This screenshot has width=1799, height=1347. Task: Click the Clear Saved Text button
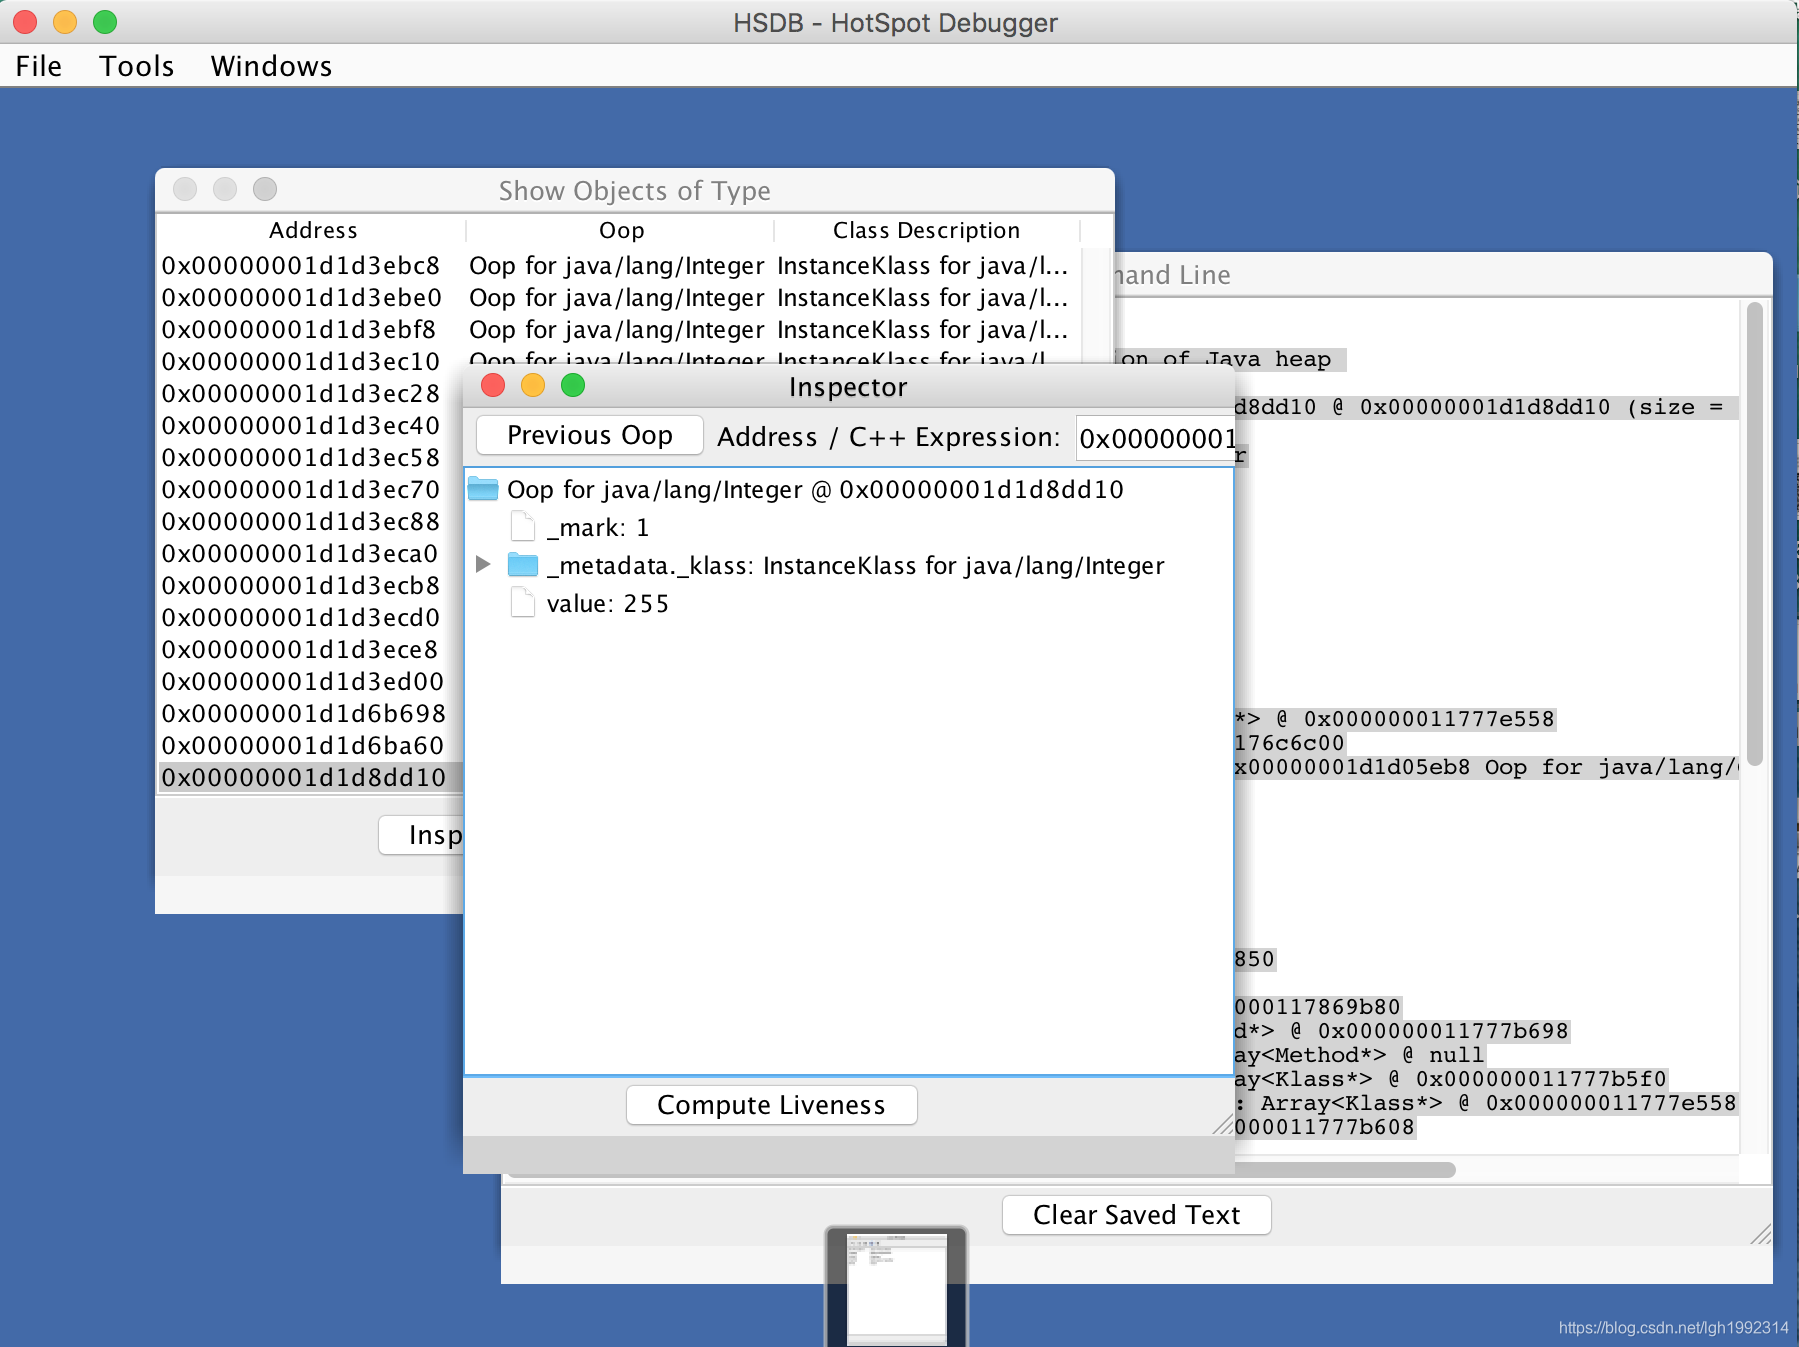pyautogui.click(x=1136, y=1215)
